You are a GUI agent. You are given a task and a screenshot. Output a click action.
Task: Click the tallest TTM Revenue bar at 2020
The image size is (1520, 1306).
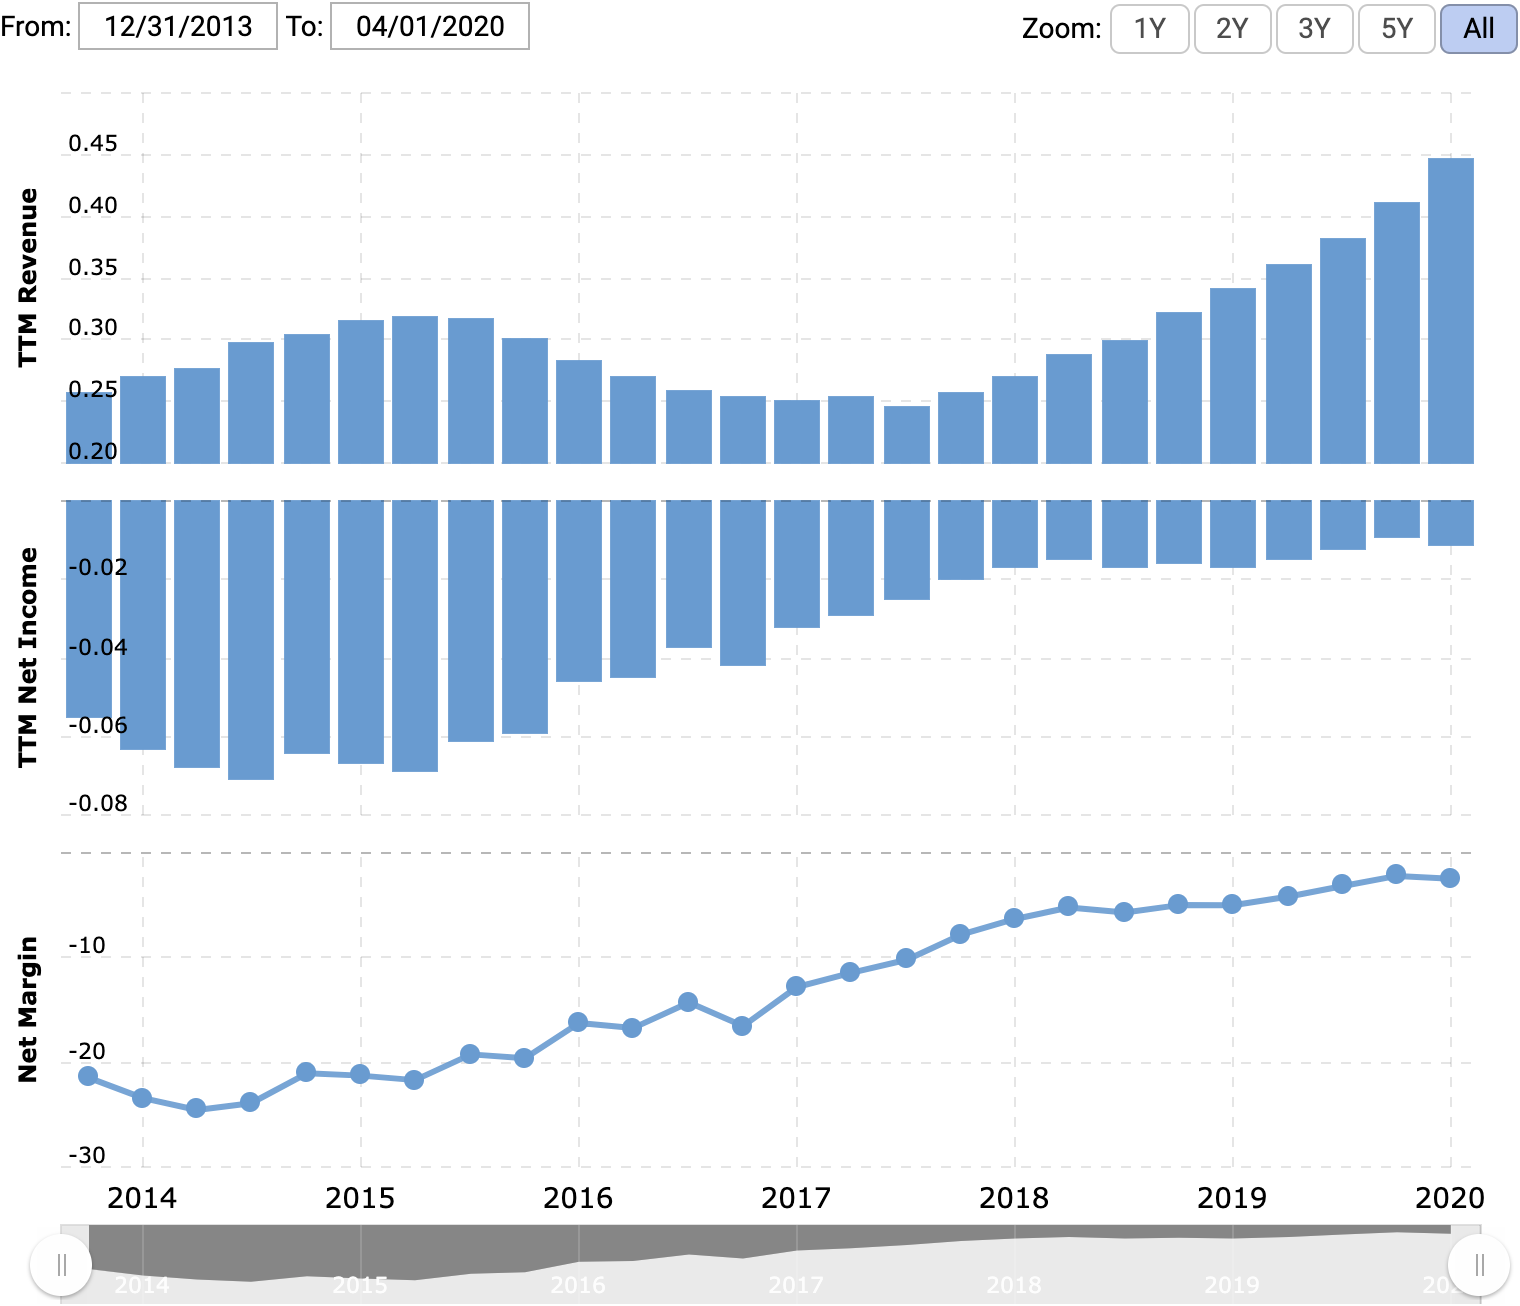coord(1451,310)
